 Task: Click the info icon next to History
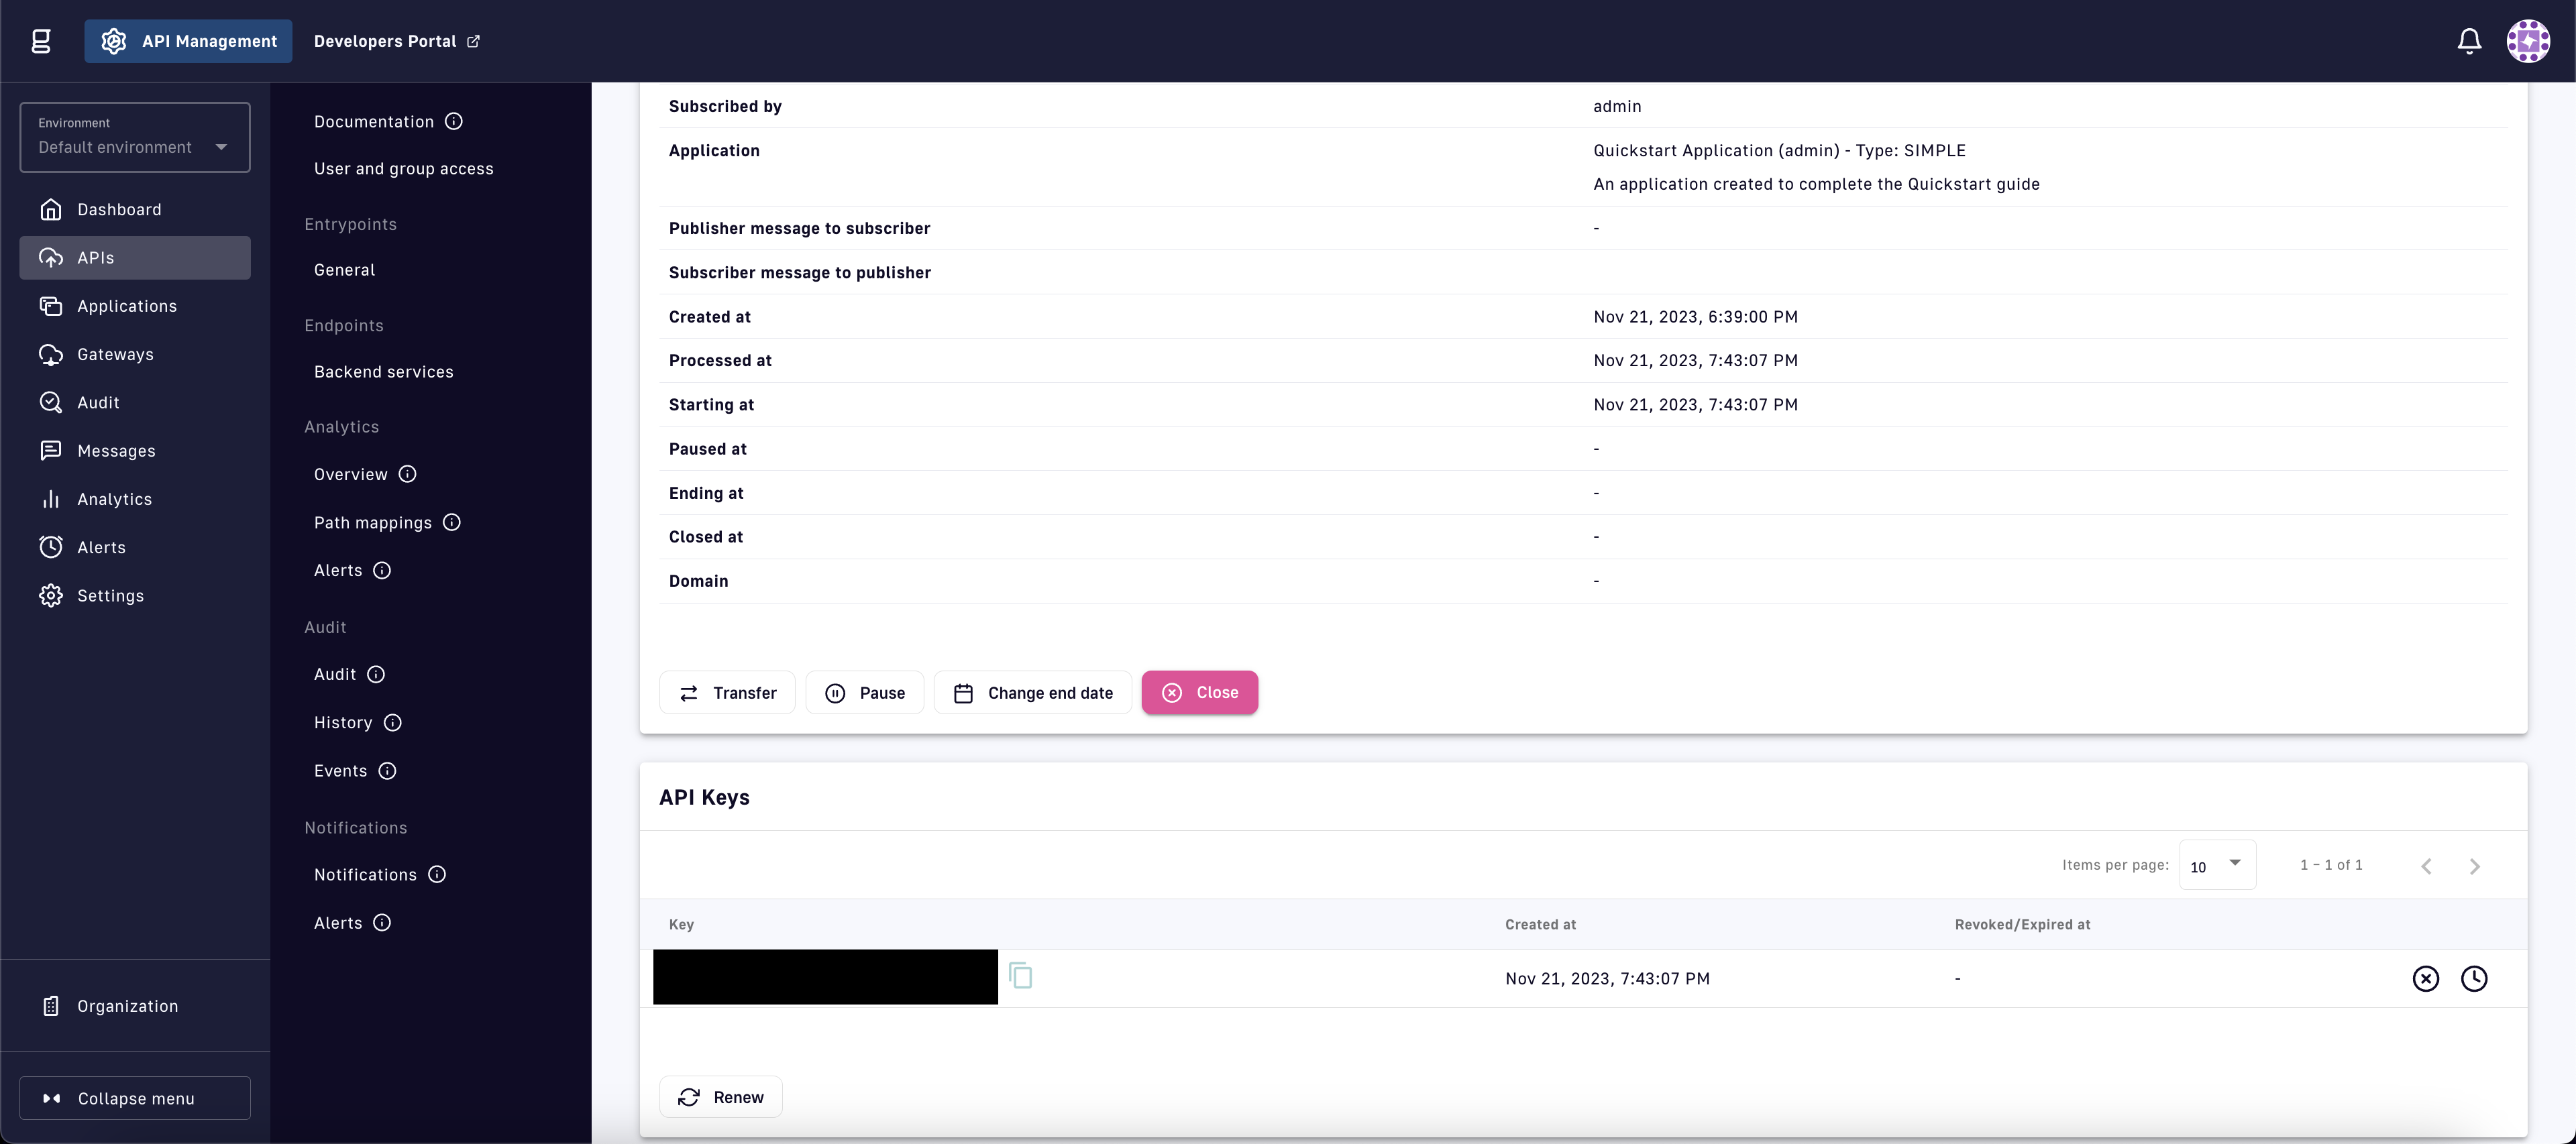(x=393, y=723)
